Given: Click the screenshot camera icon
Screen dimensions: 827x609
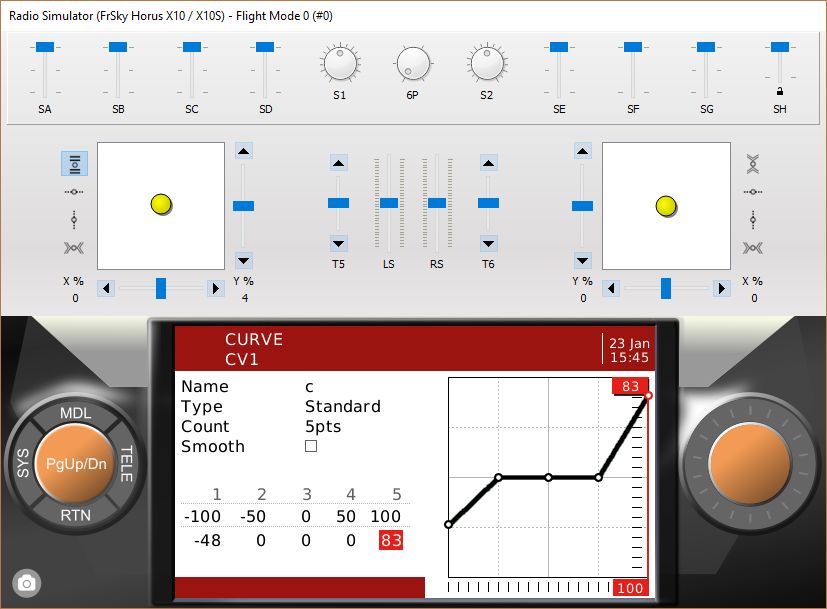Looking at the screenshot, I should pos(27,583).
